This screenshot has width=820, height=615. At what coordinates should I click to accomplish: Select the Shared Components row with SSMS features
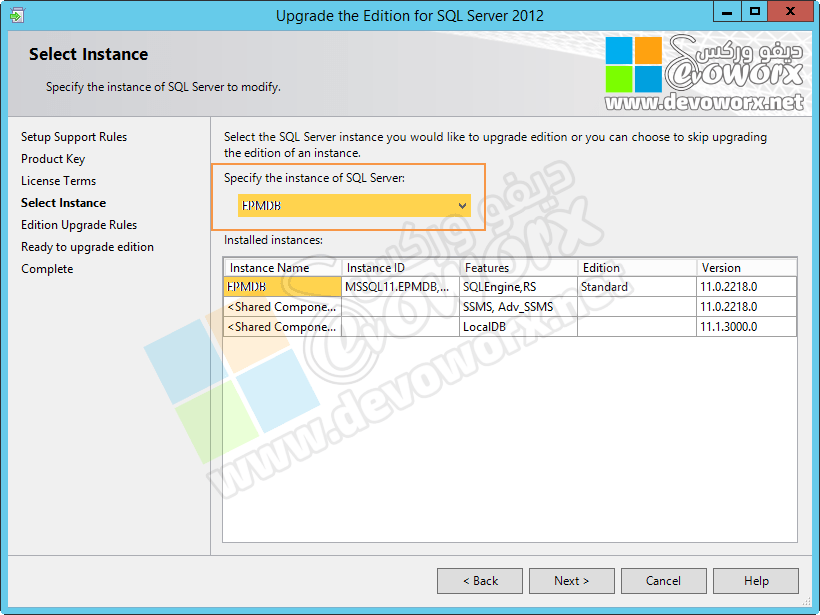pyautogui.click(x=280, y=306)
